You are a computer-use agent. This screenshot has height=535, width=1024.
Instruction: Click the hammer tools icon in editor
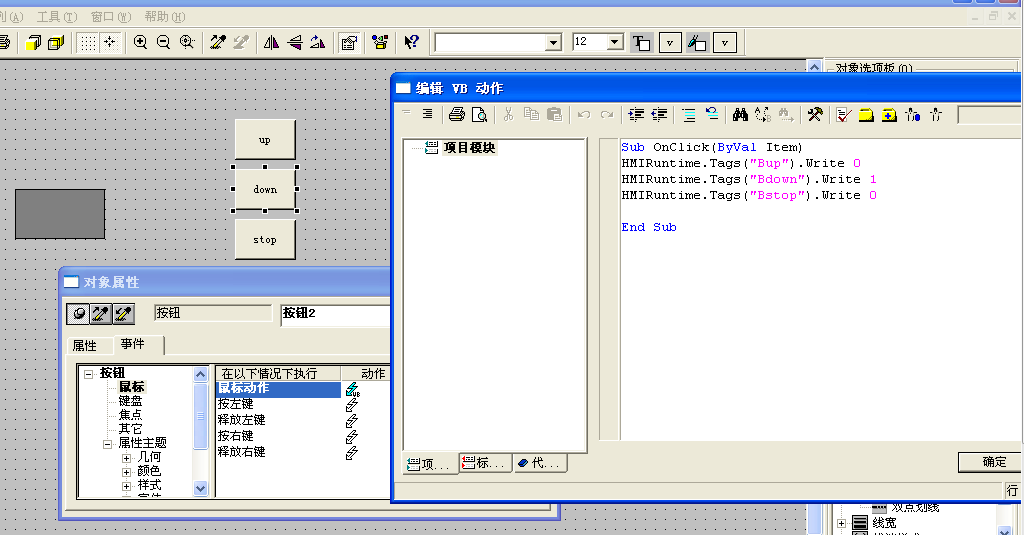click(x=815, y=114)
